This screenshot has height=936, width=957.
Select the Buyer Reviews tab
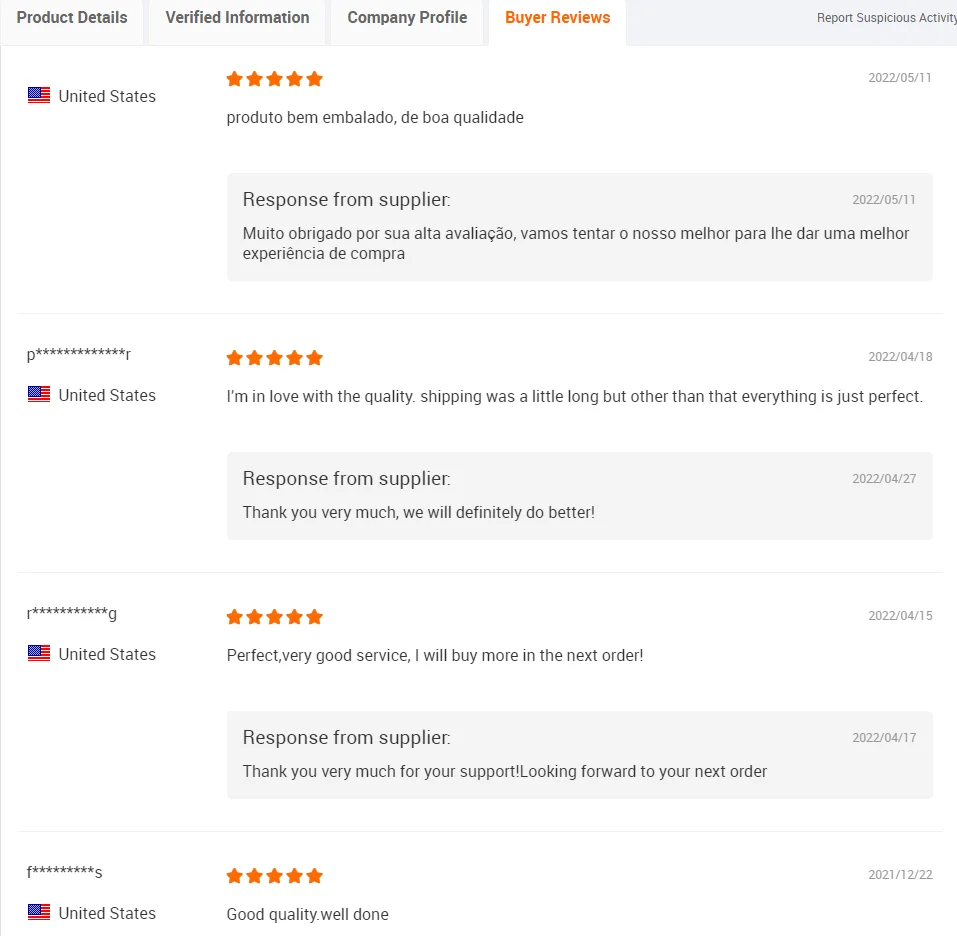(557, 18)
